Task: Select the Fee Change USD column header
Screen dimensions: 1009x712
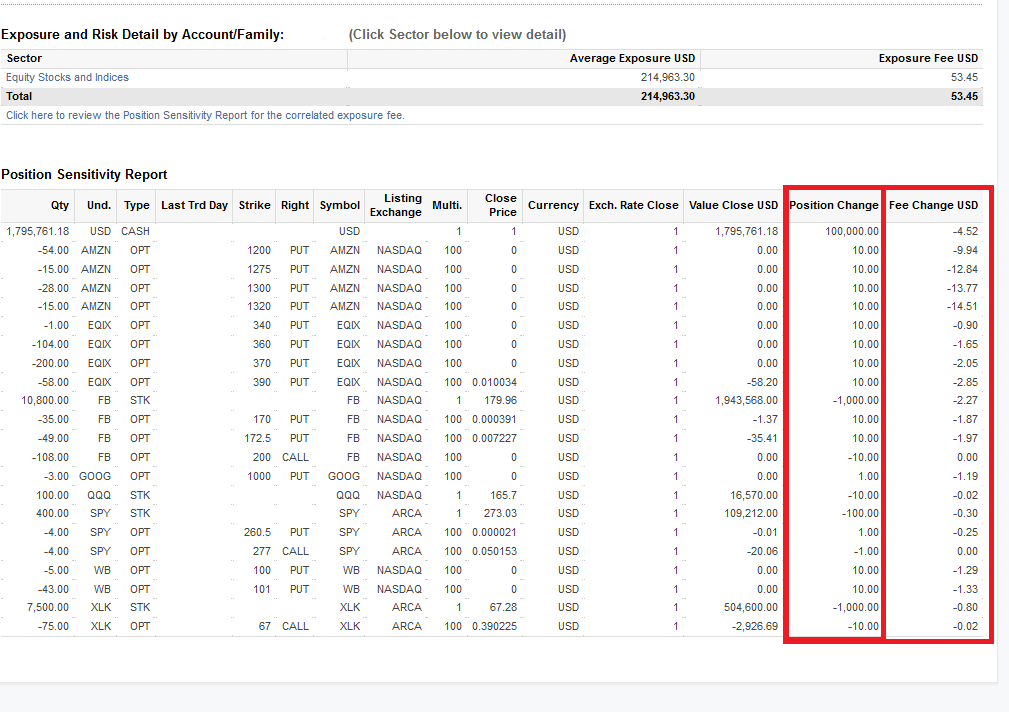Action: pyautogui.click(x=933, y=205)
